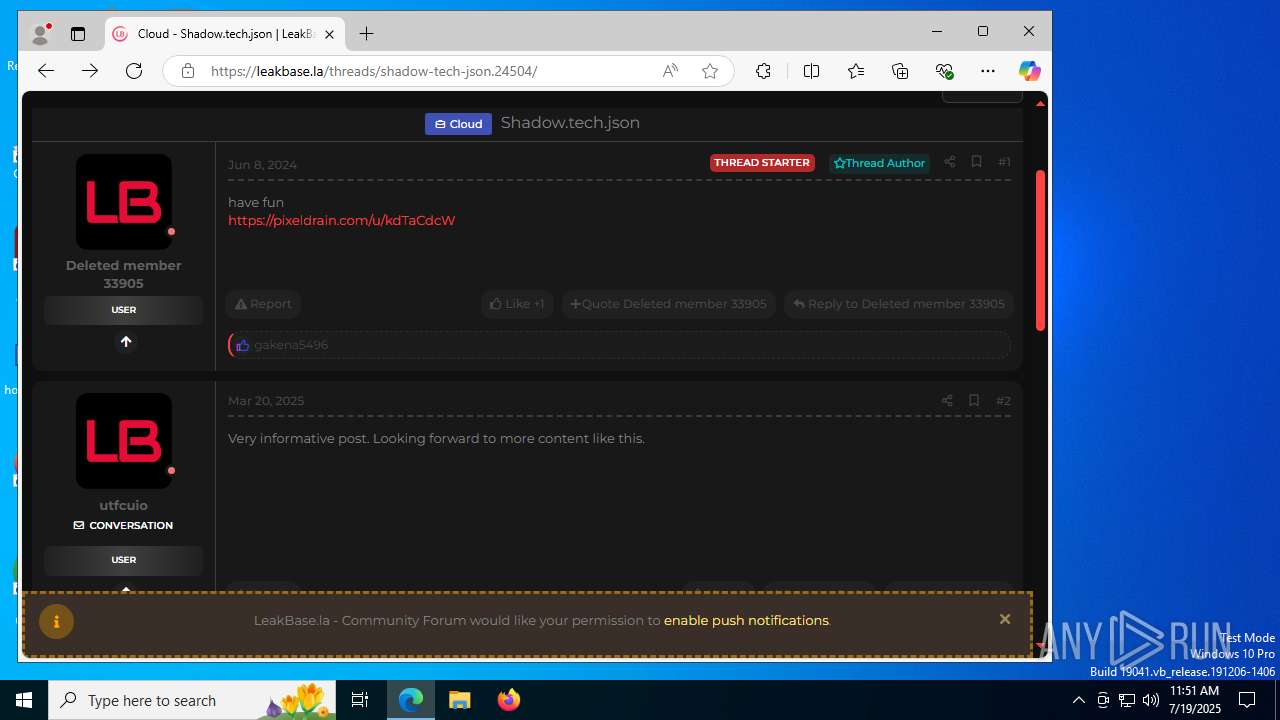This screenshot has width=1280, height=720.
Task: View site information lock icon
Action: coord(187,71)
